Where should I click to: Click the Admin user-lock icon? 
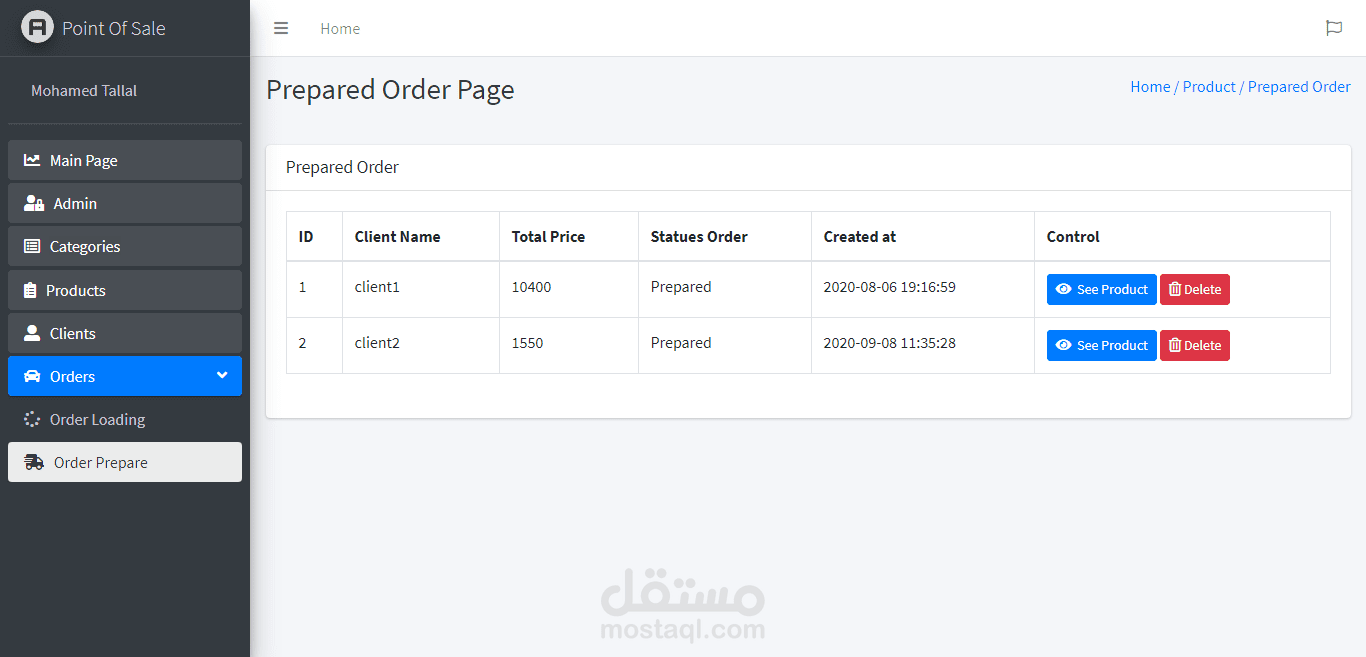[34, 203]
